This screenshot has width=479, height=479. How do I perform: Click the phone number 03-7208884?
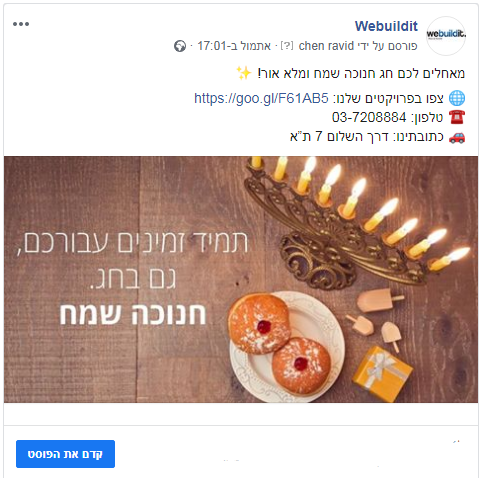point(369,117)
